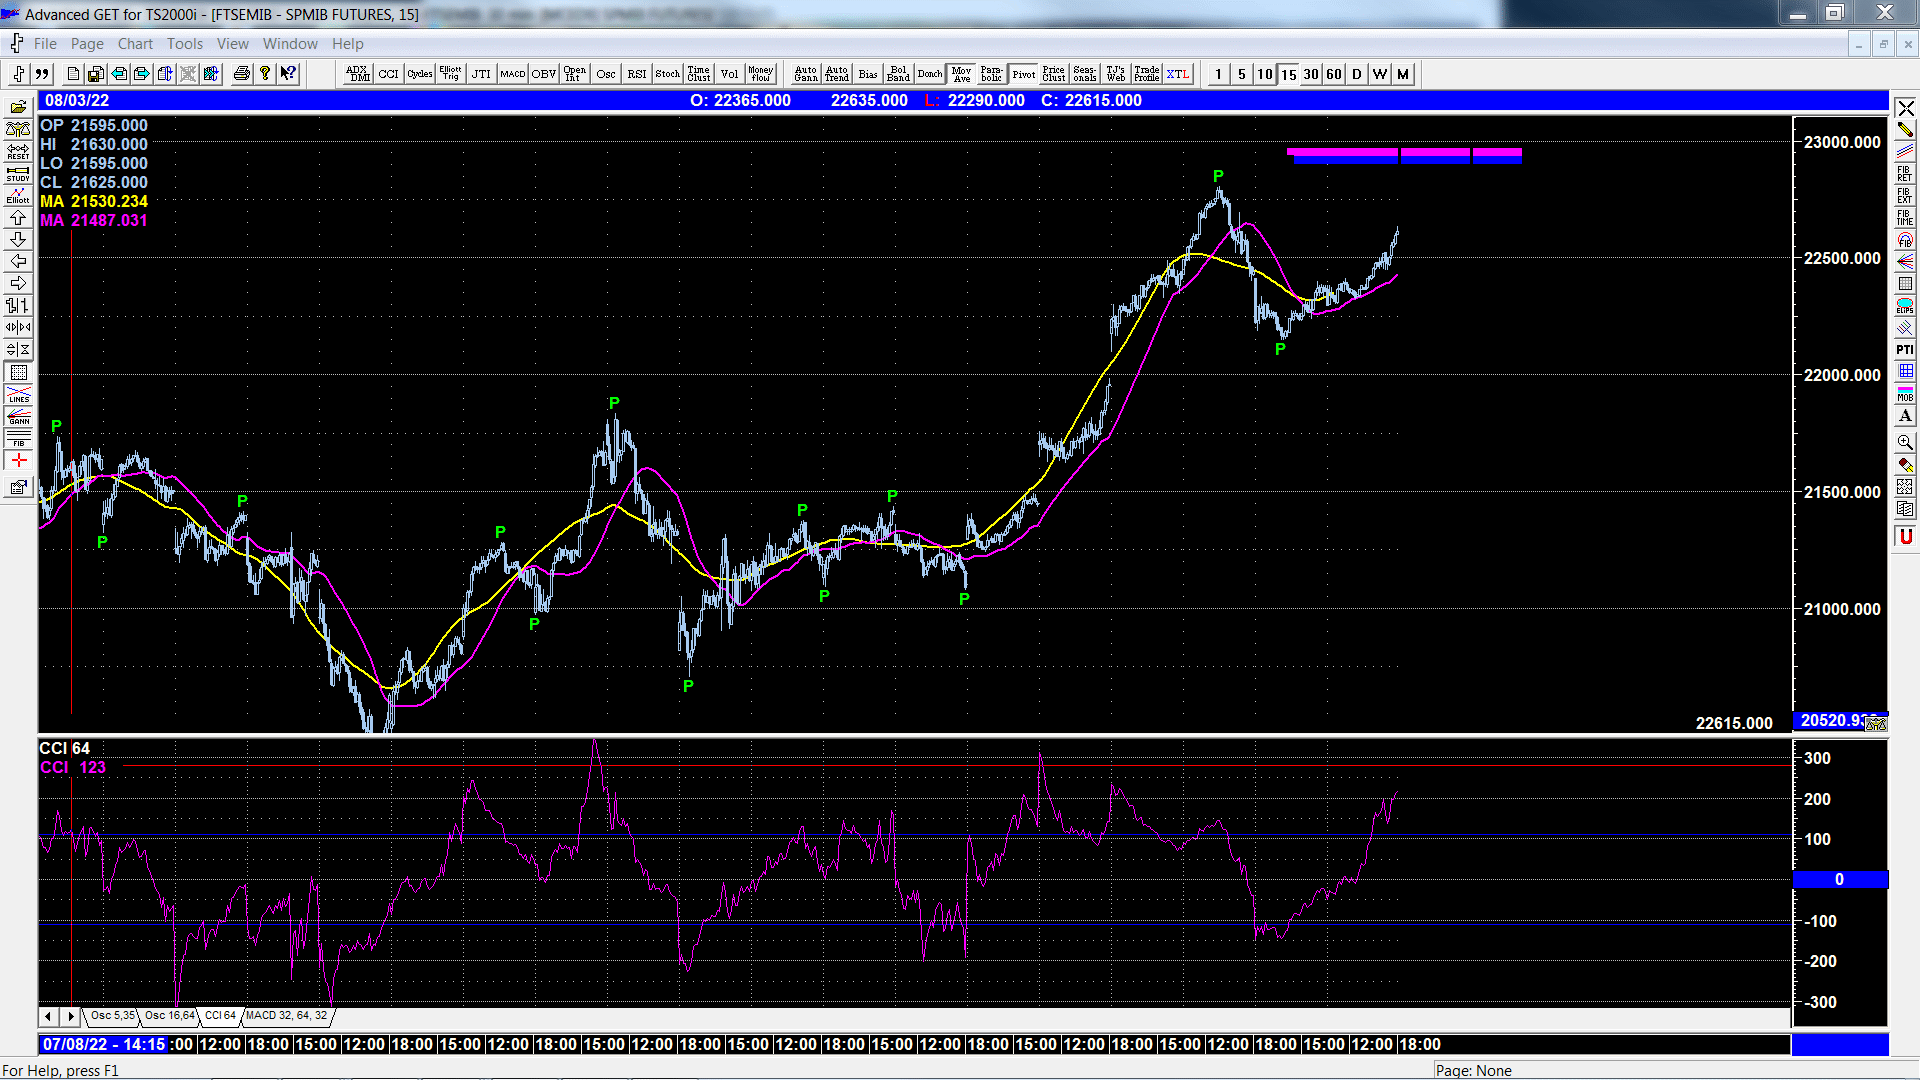
Task: Enable the MACD indicator
Action: (512, 74)
